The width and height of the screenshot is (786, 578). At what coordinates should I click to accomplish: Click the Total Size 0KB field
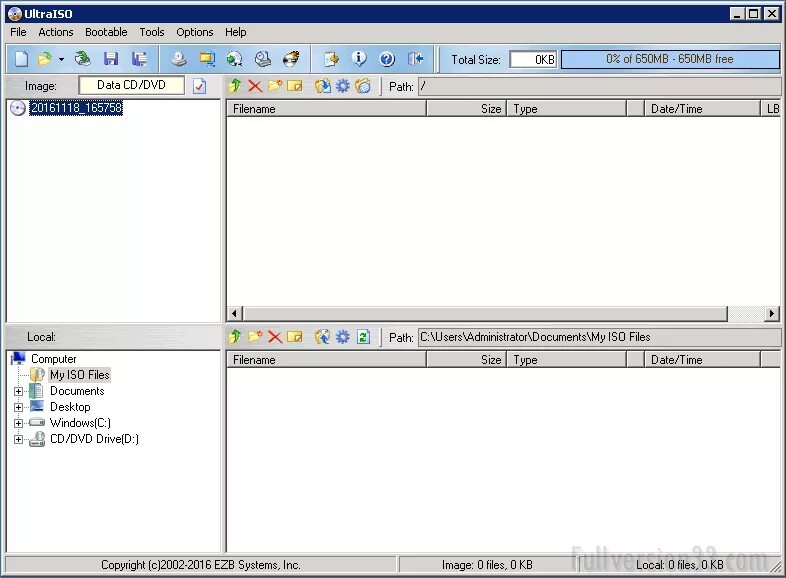point(533,60)
